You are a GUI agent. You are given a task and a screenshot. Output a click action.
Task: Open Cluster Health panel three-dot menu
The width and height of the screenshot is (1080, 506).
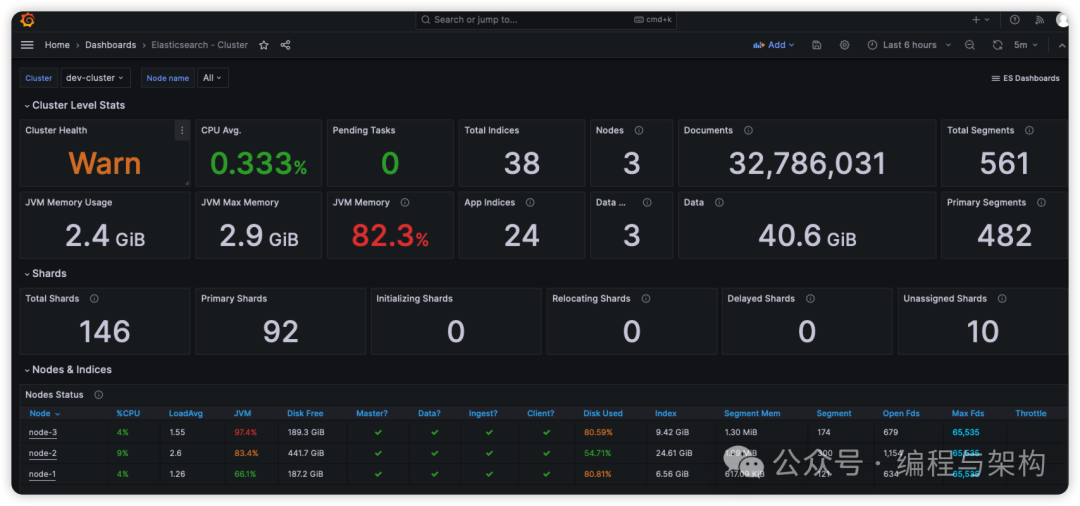tap(182, 130)
